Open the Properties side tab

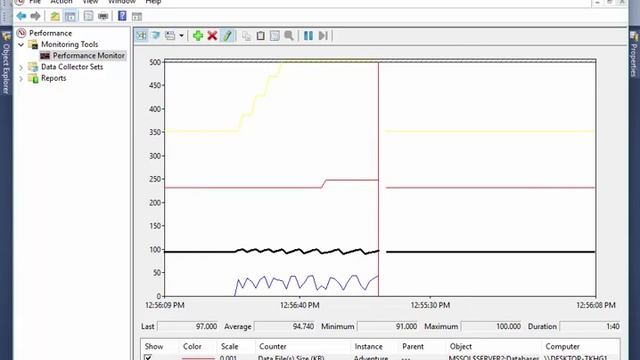pos(634,55)
